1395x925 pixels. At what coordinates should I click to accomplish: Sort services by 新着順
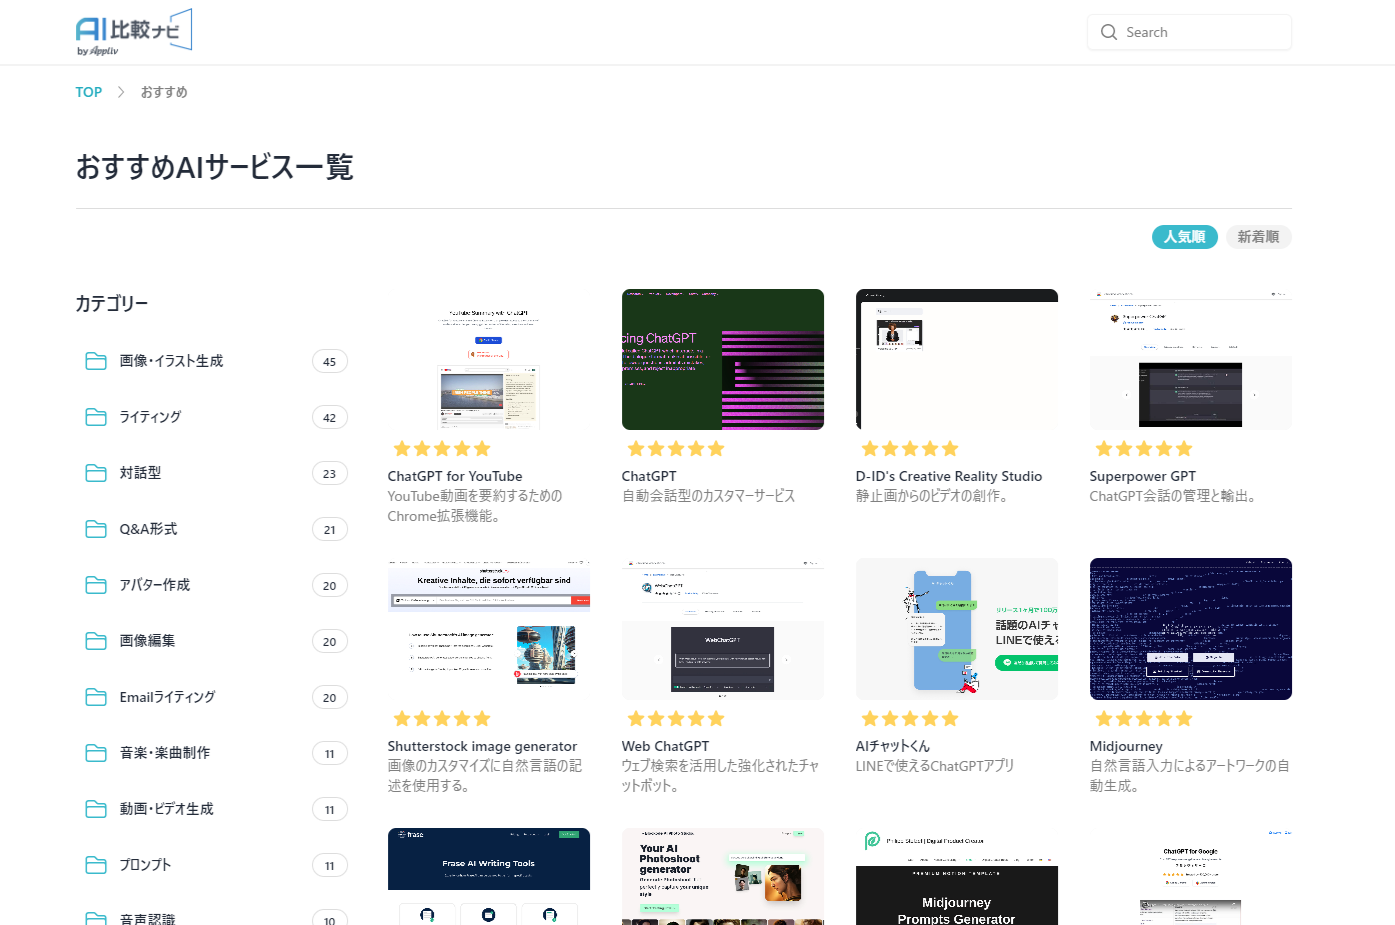pyautogui.click(x=1259, y=237)
